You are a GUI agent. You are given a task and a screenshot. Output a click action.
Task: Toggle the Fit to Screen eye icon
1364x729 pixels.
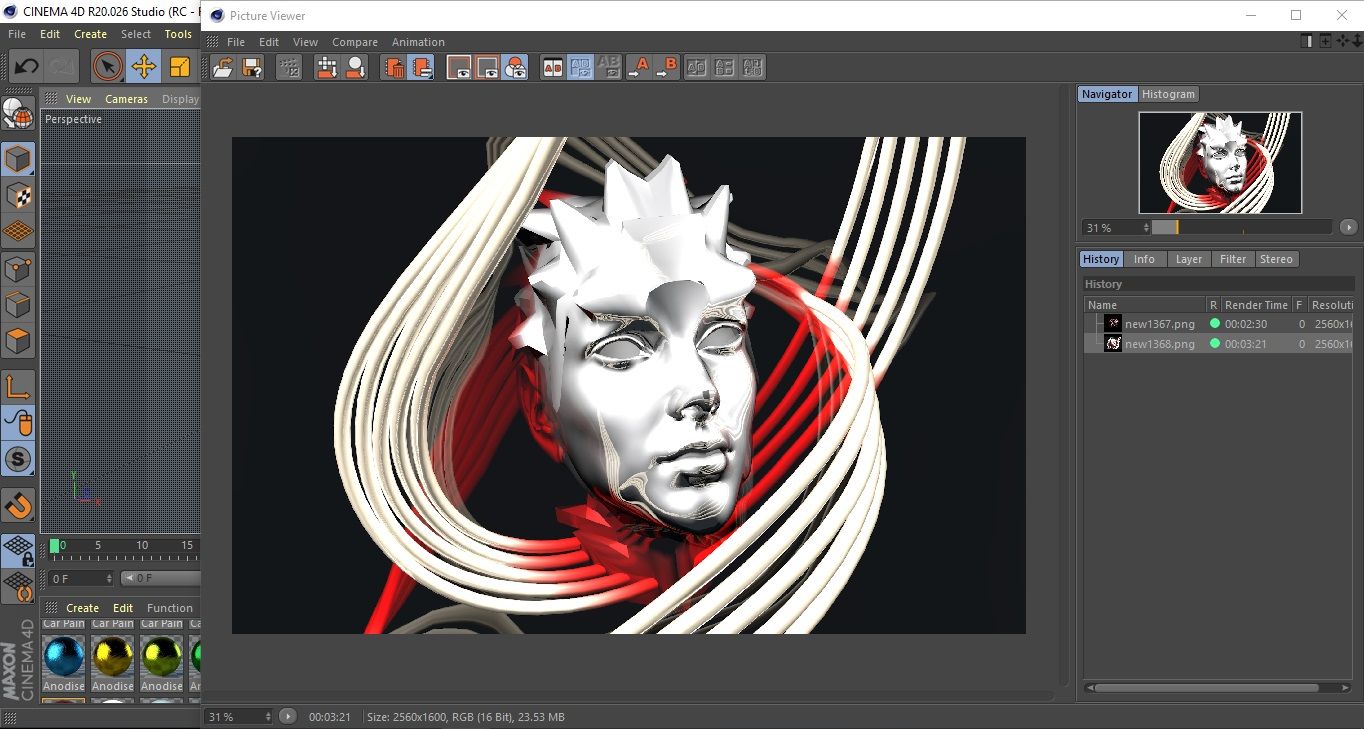487,67
